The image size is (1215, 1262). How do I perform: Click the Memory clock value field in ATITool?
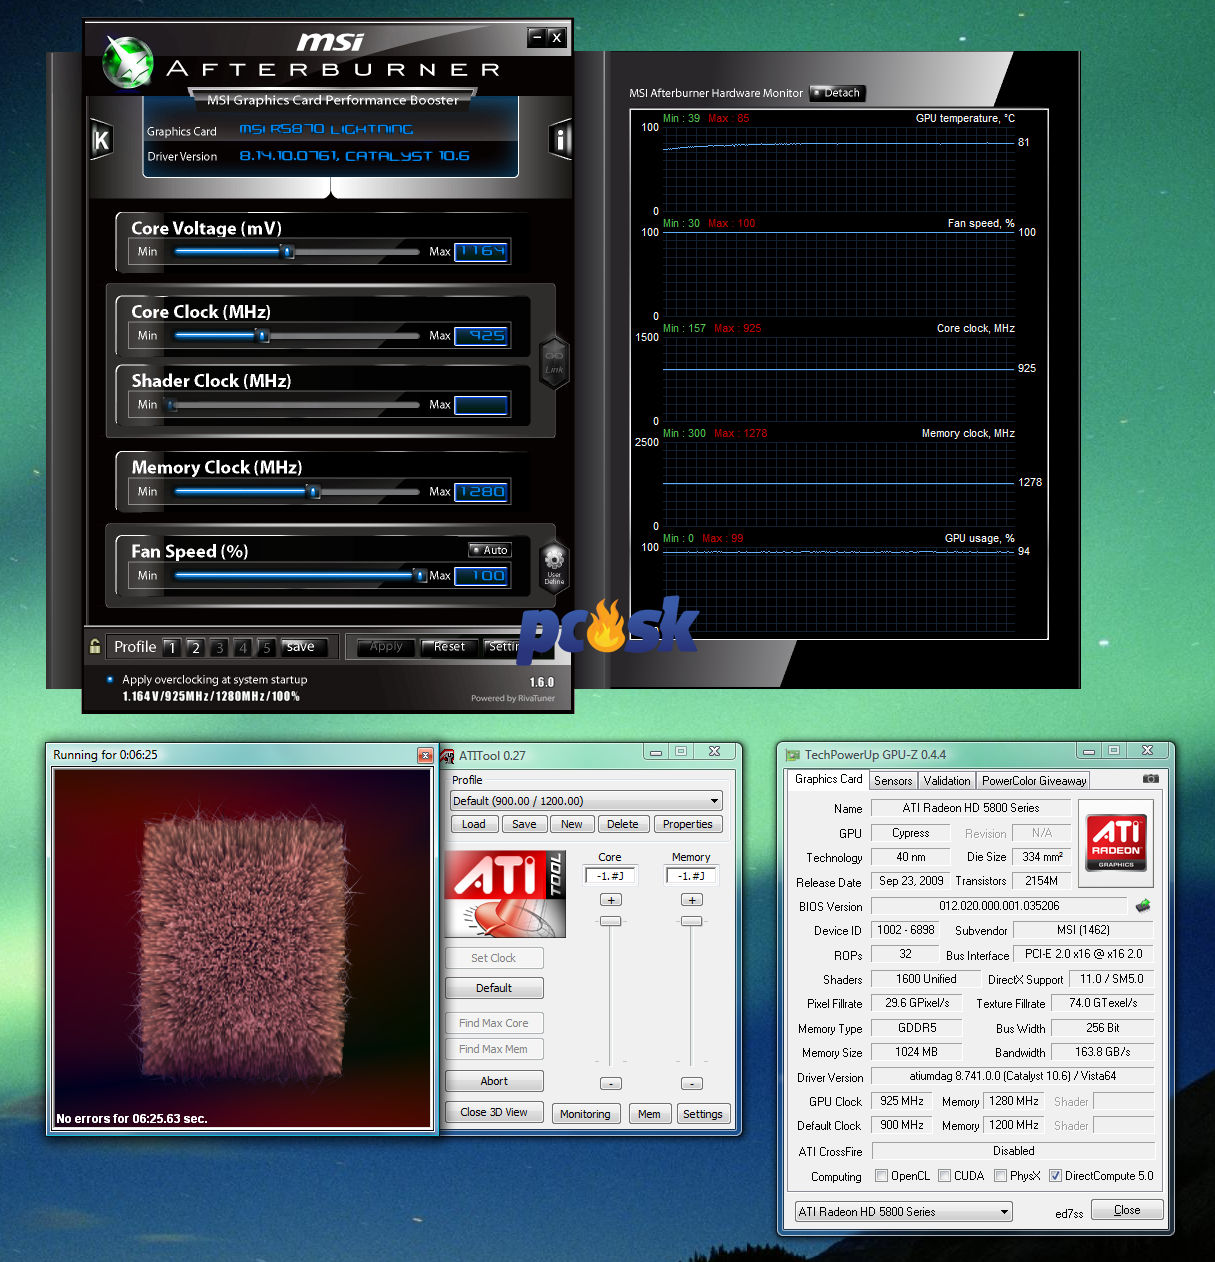click(691, 876)
